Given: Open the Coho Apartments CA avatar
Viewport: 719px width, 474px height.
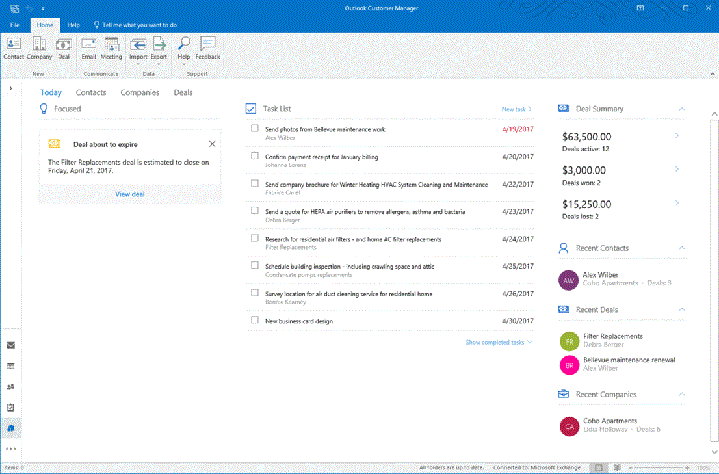Looking at the screenshot, I should 570,426.
